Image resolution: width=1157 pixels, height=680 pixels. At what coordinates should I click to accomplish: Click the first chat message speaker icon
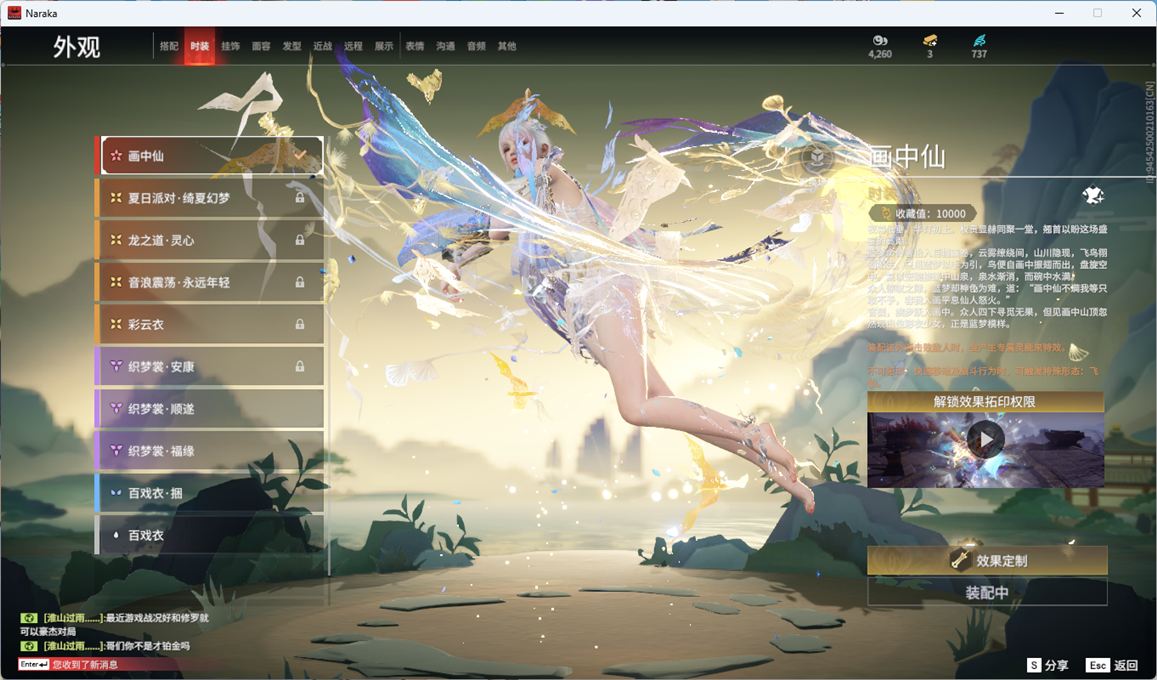click(29, 618)
